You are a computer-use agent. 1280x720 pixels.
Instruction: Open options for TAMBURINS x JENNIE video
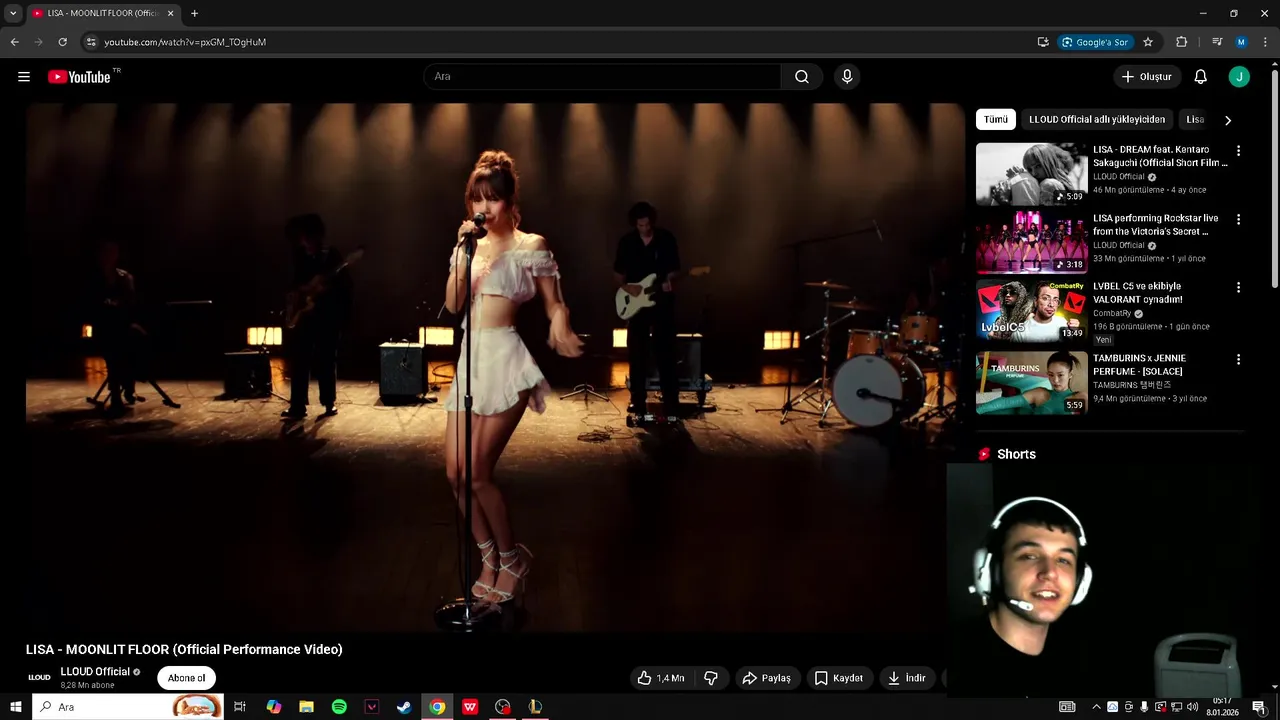point(1238,359)
